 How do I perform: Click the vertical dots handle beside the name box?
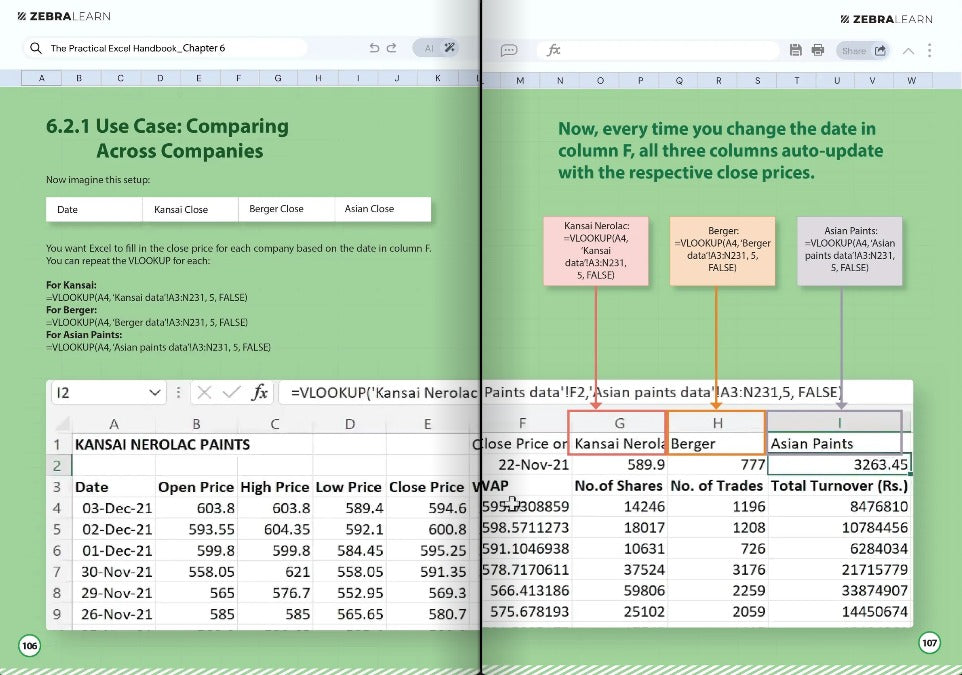[178, 393]
